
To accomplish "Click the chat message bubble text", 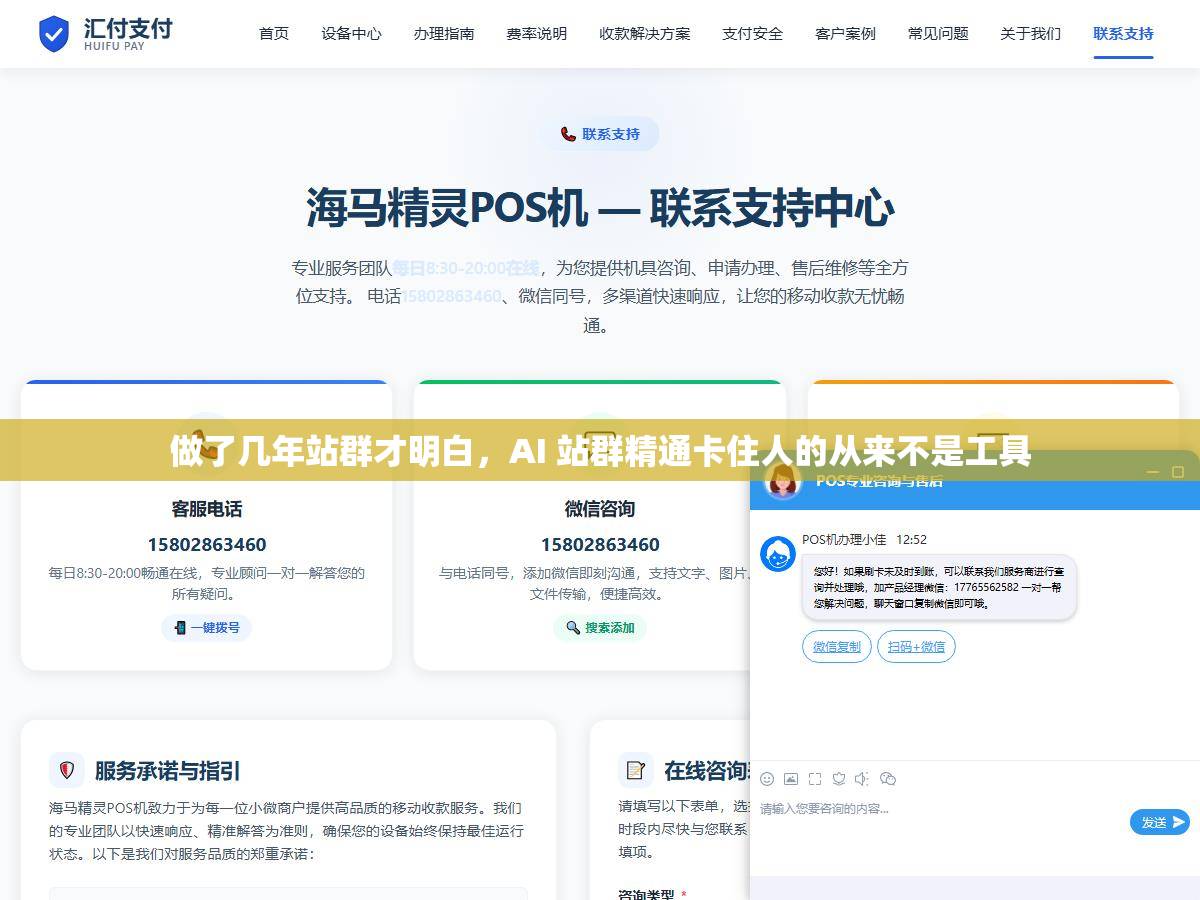I will 938,587.
